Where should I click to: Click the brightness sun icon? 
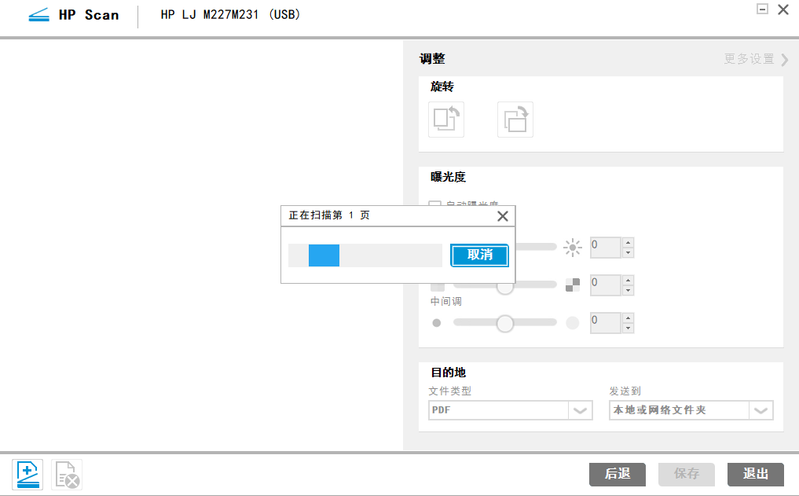point(572,247)
